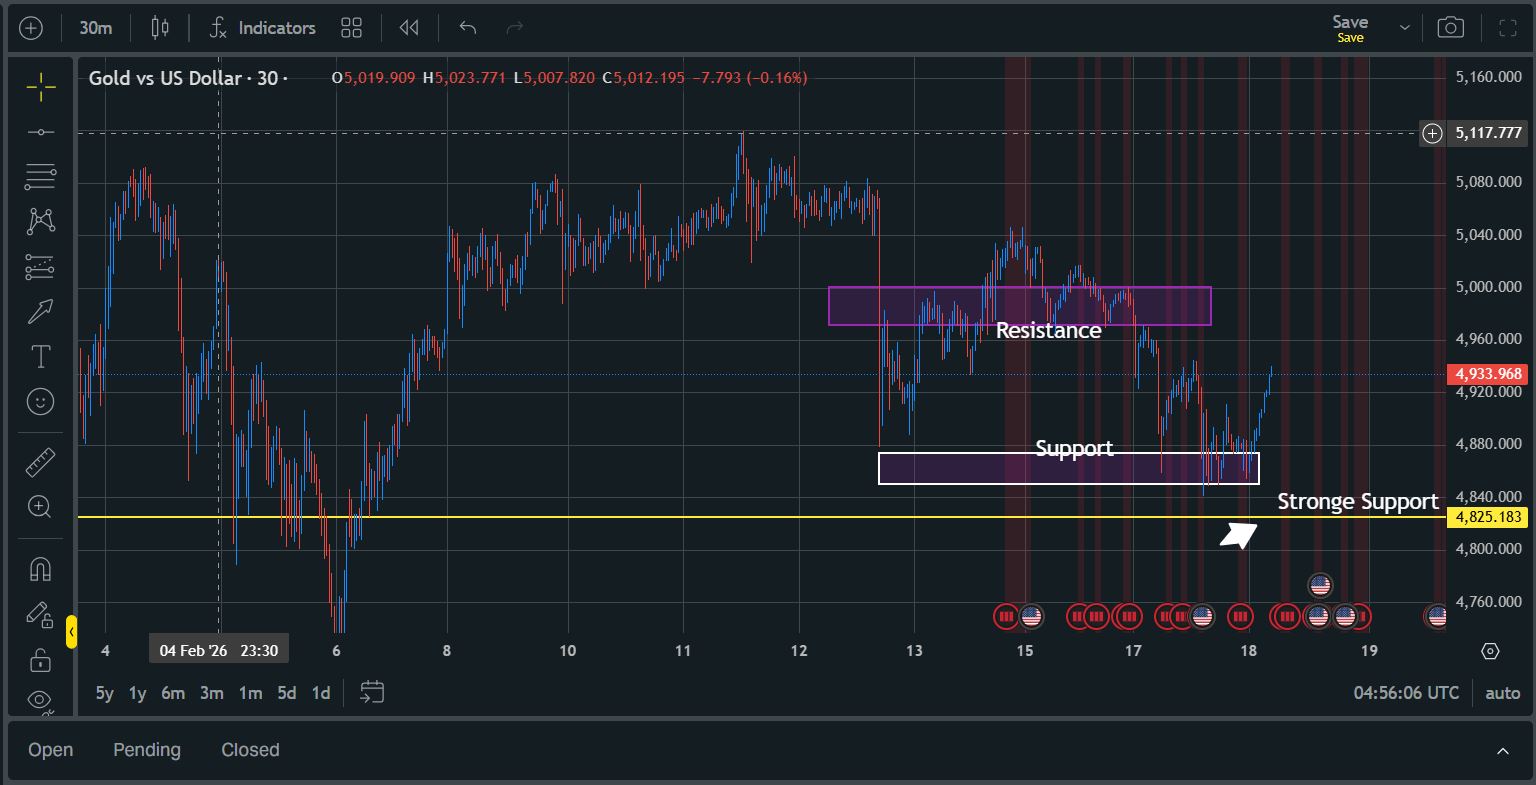Select the Text tool
Image resolution: width=1536 pixels, height=785 pixels.
tap(41, 356)
